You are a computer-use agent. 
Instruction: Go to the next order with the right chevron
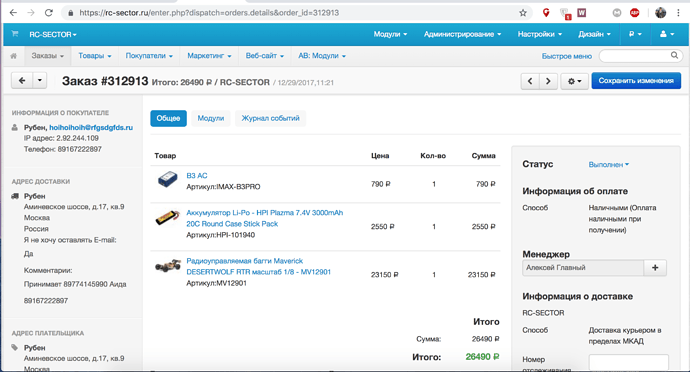[548, 81]
